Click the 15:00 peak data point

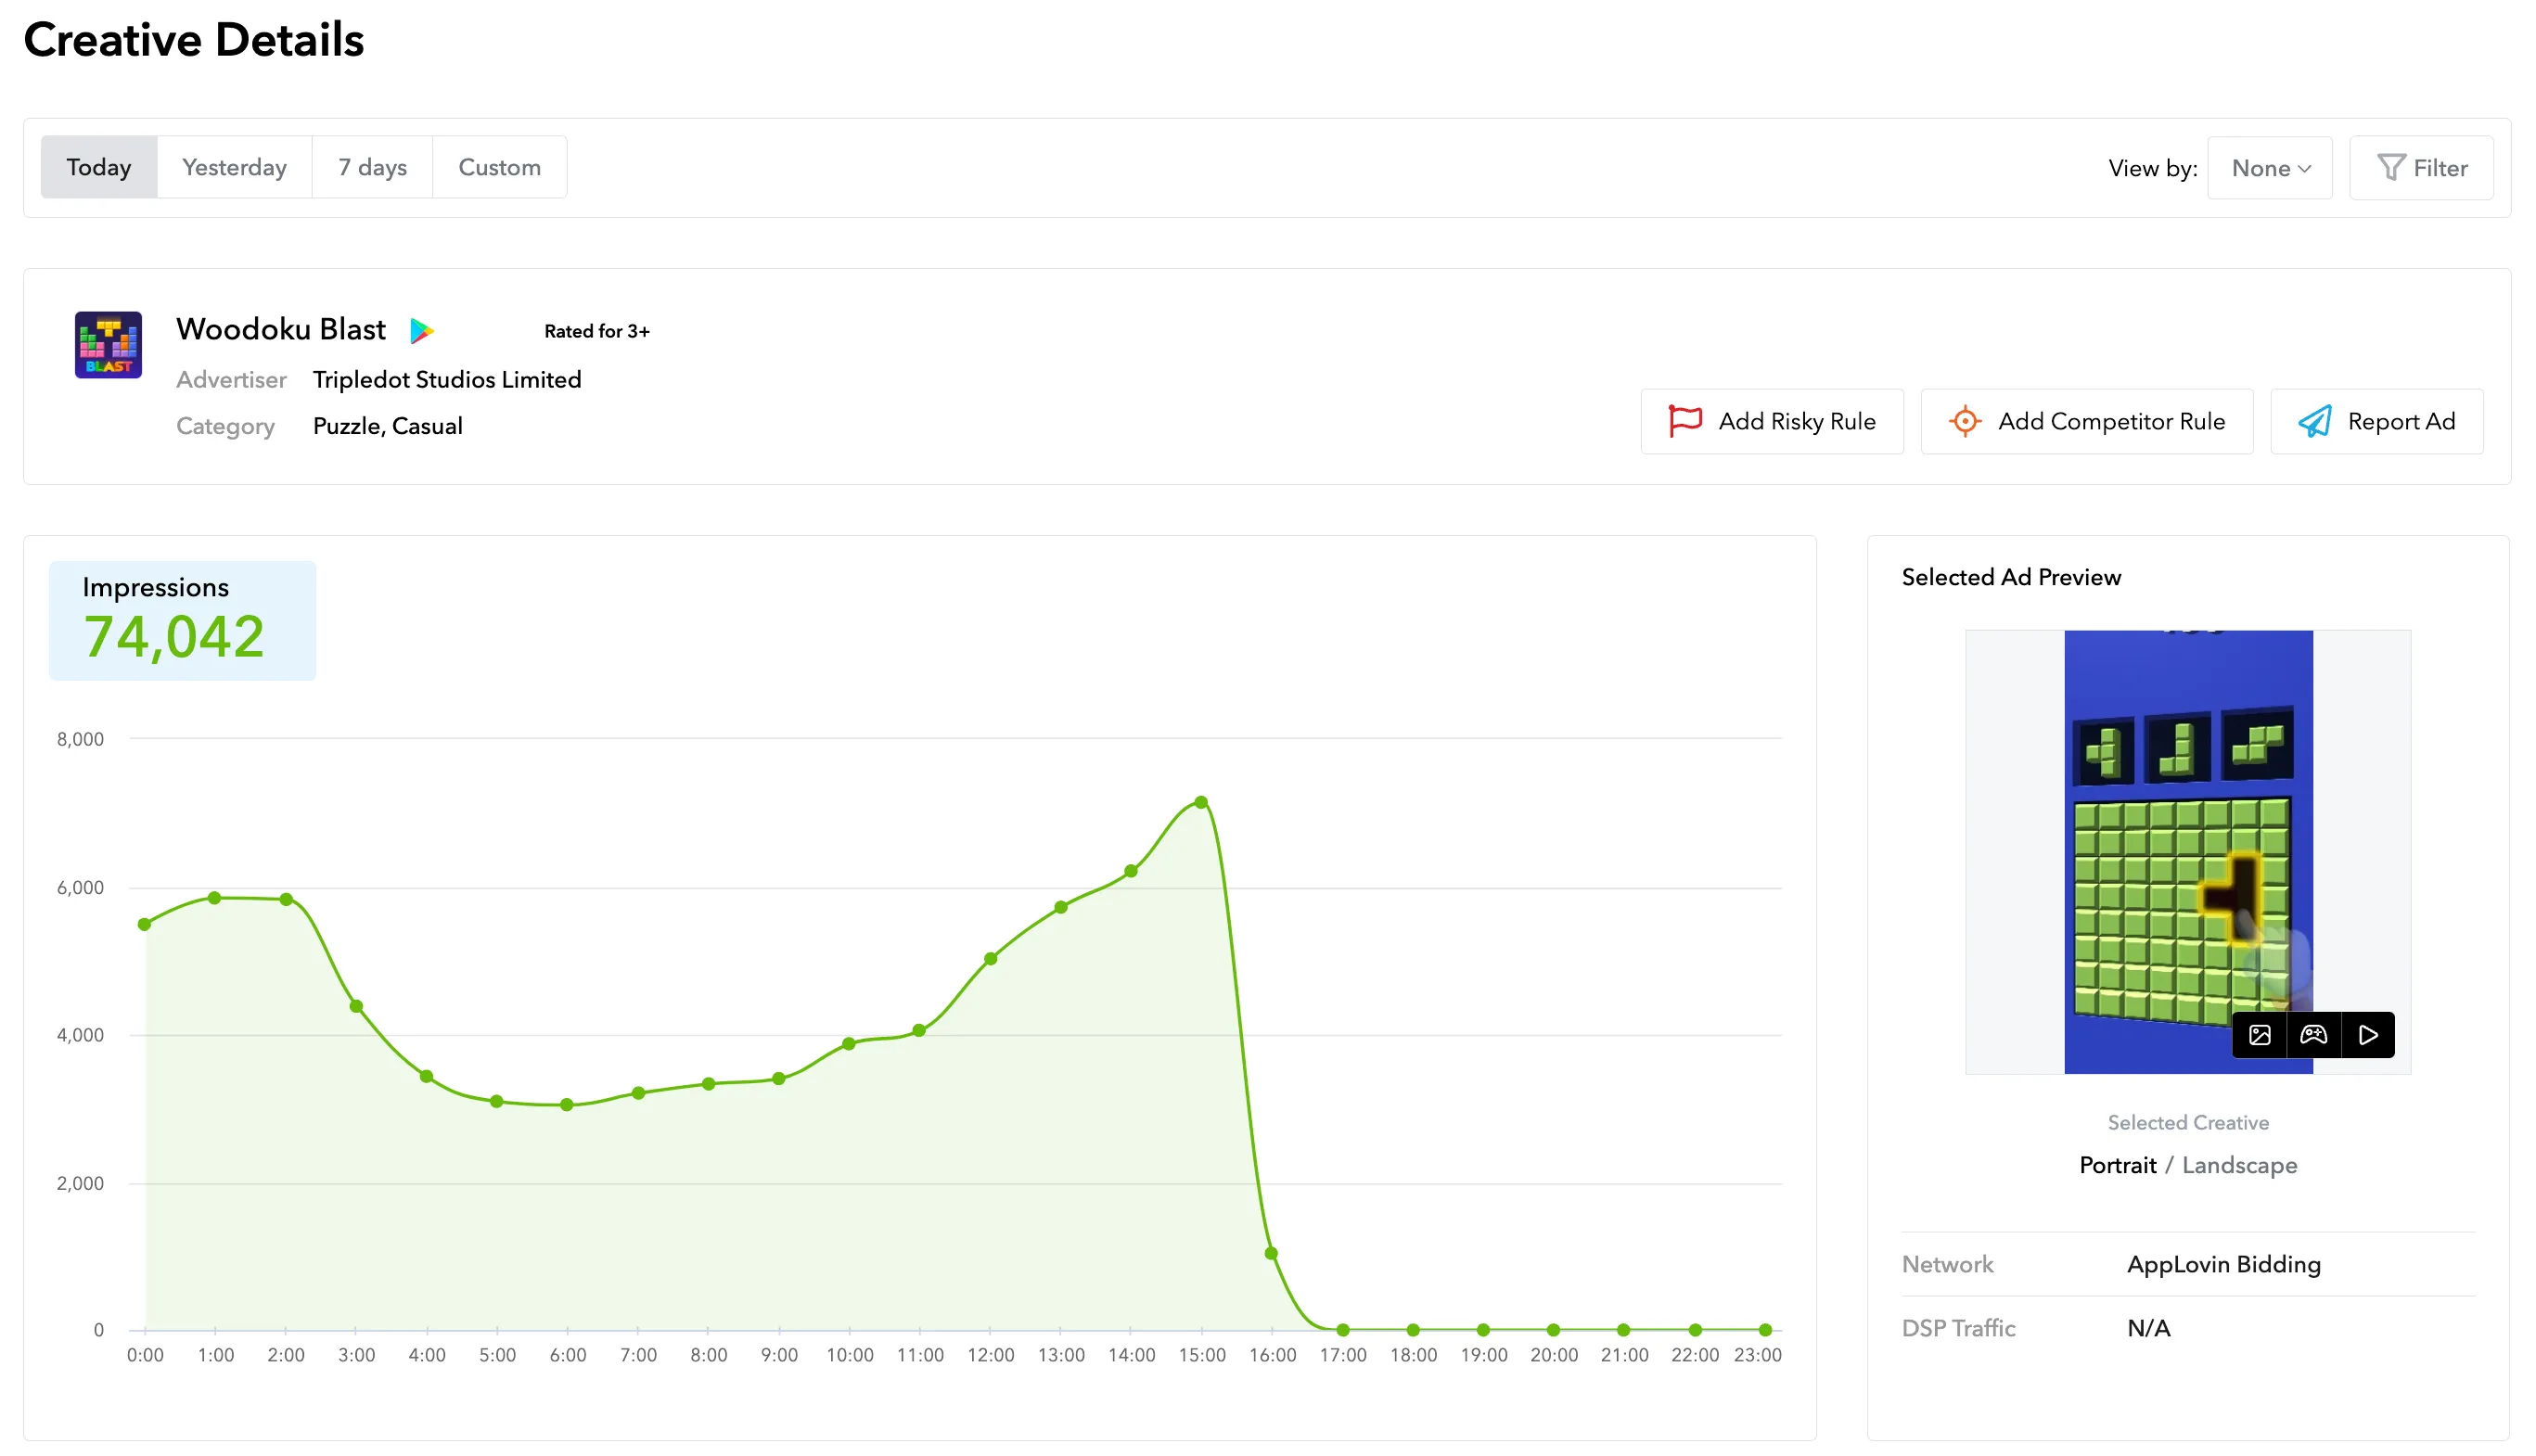[1201, 802]
